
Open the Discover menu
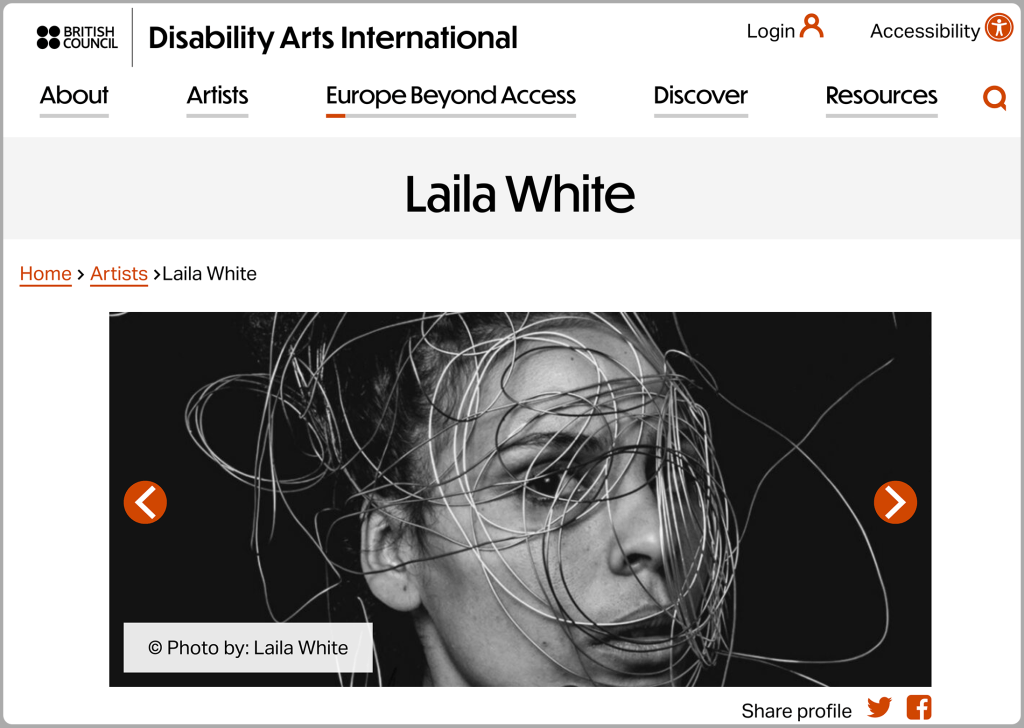pyautogui.click(x=701, y=96)
